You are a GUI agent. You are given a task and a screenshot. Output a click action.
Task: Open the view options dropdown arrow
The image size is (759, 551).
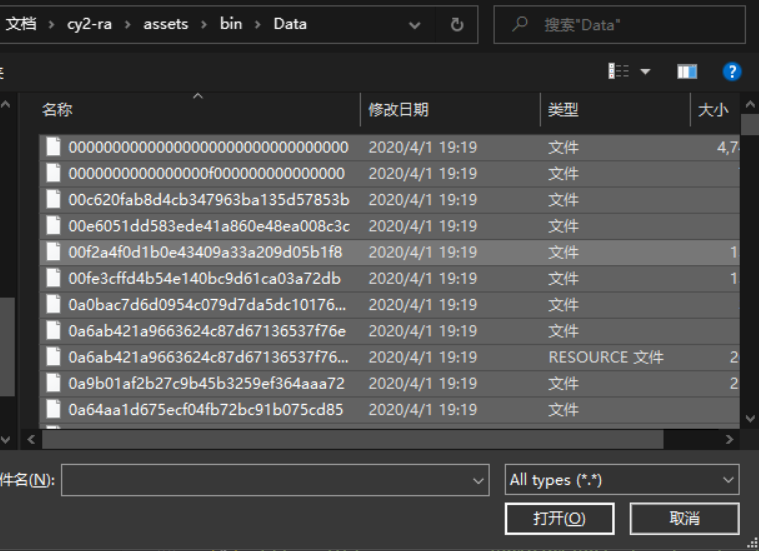tap(645, 71)
